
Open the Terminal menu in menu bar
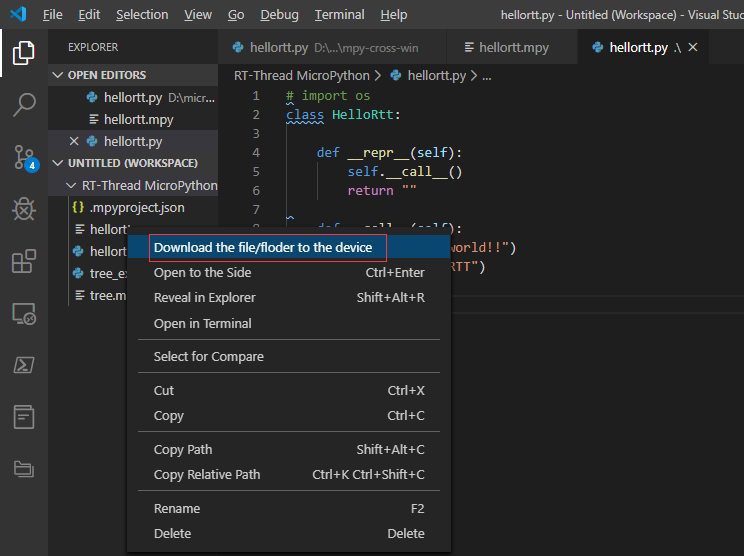[339, 15]
